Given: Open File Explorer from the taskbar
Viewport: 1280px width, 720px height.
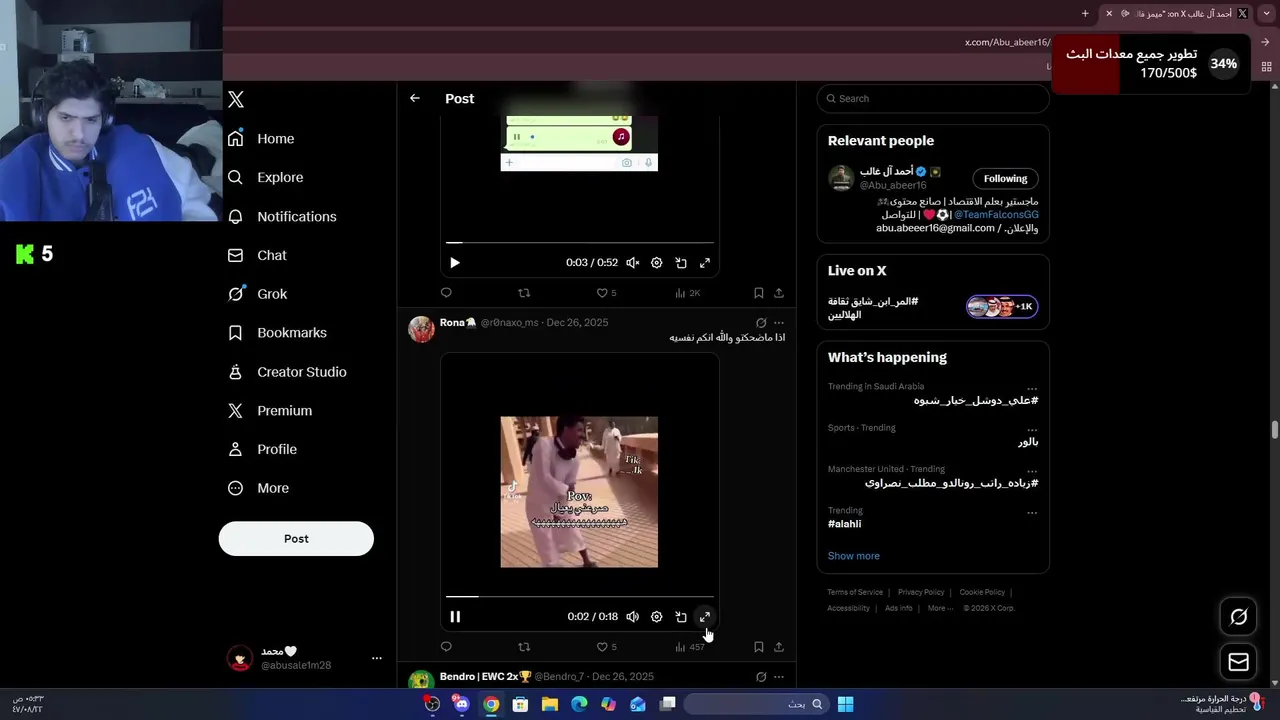Looking at the screenshot, I should click(x=550, y=704).
